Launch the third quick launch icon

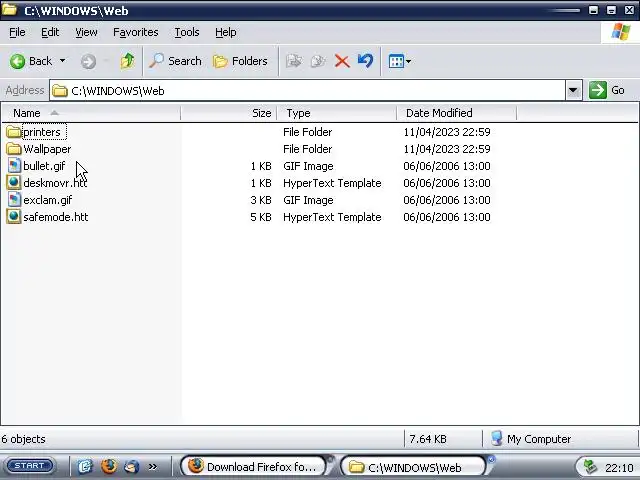coord(131,466)
